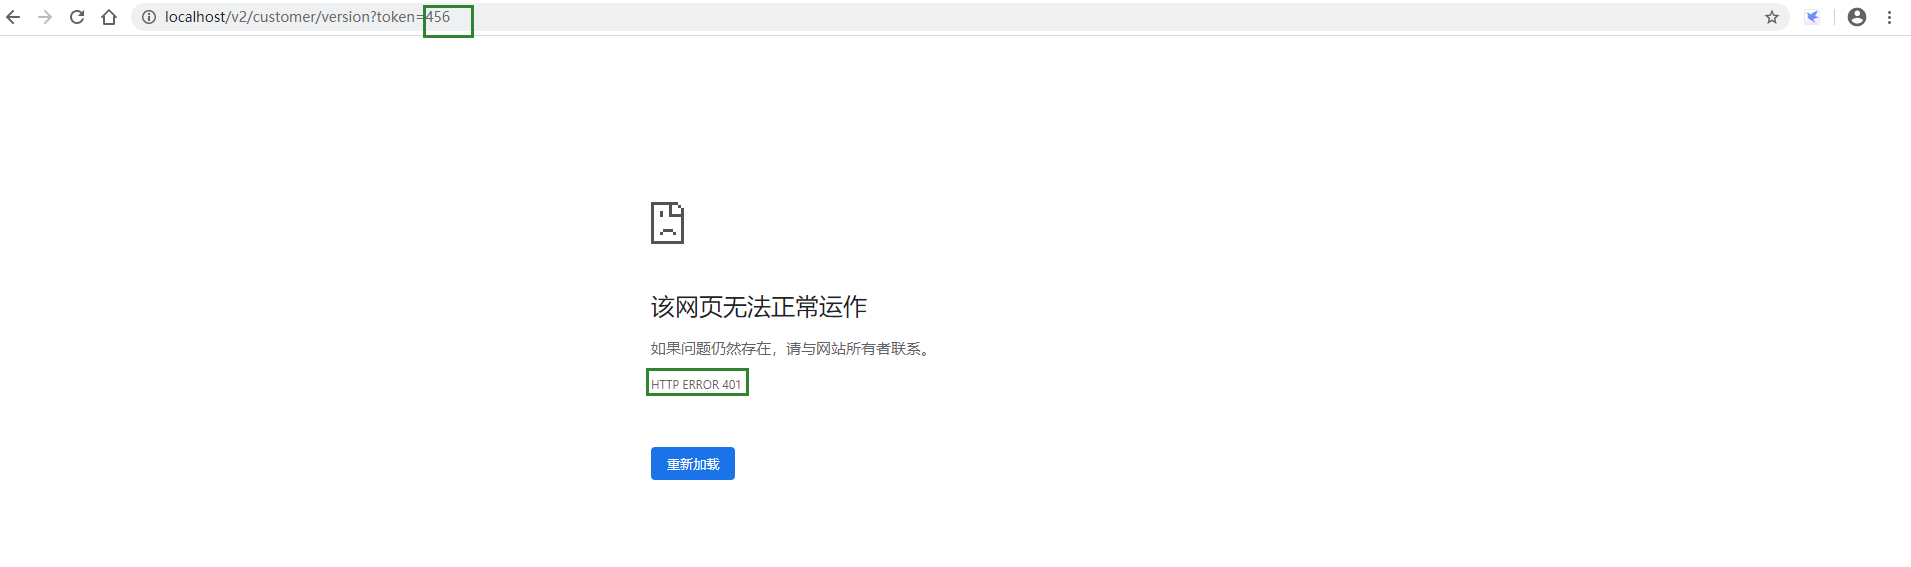Open the browser three-dot menu
This screenshot has width=1911, height=567.
(x=1890, y=17)
